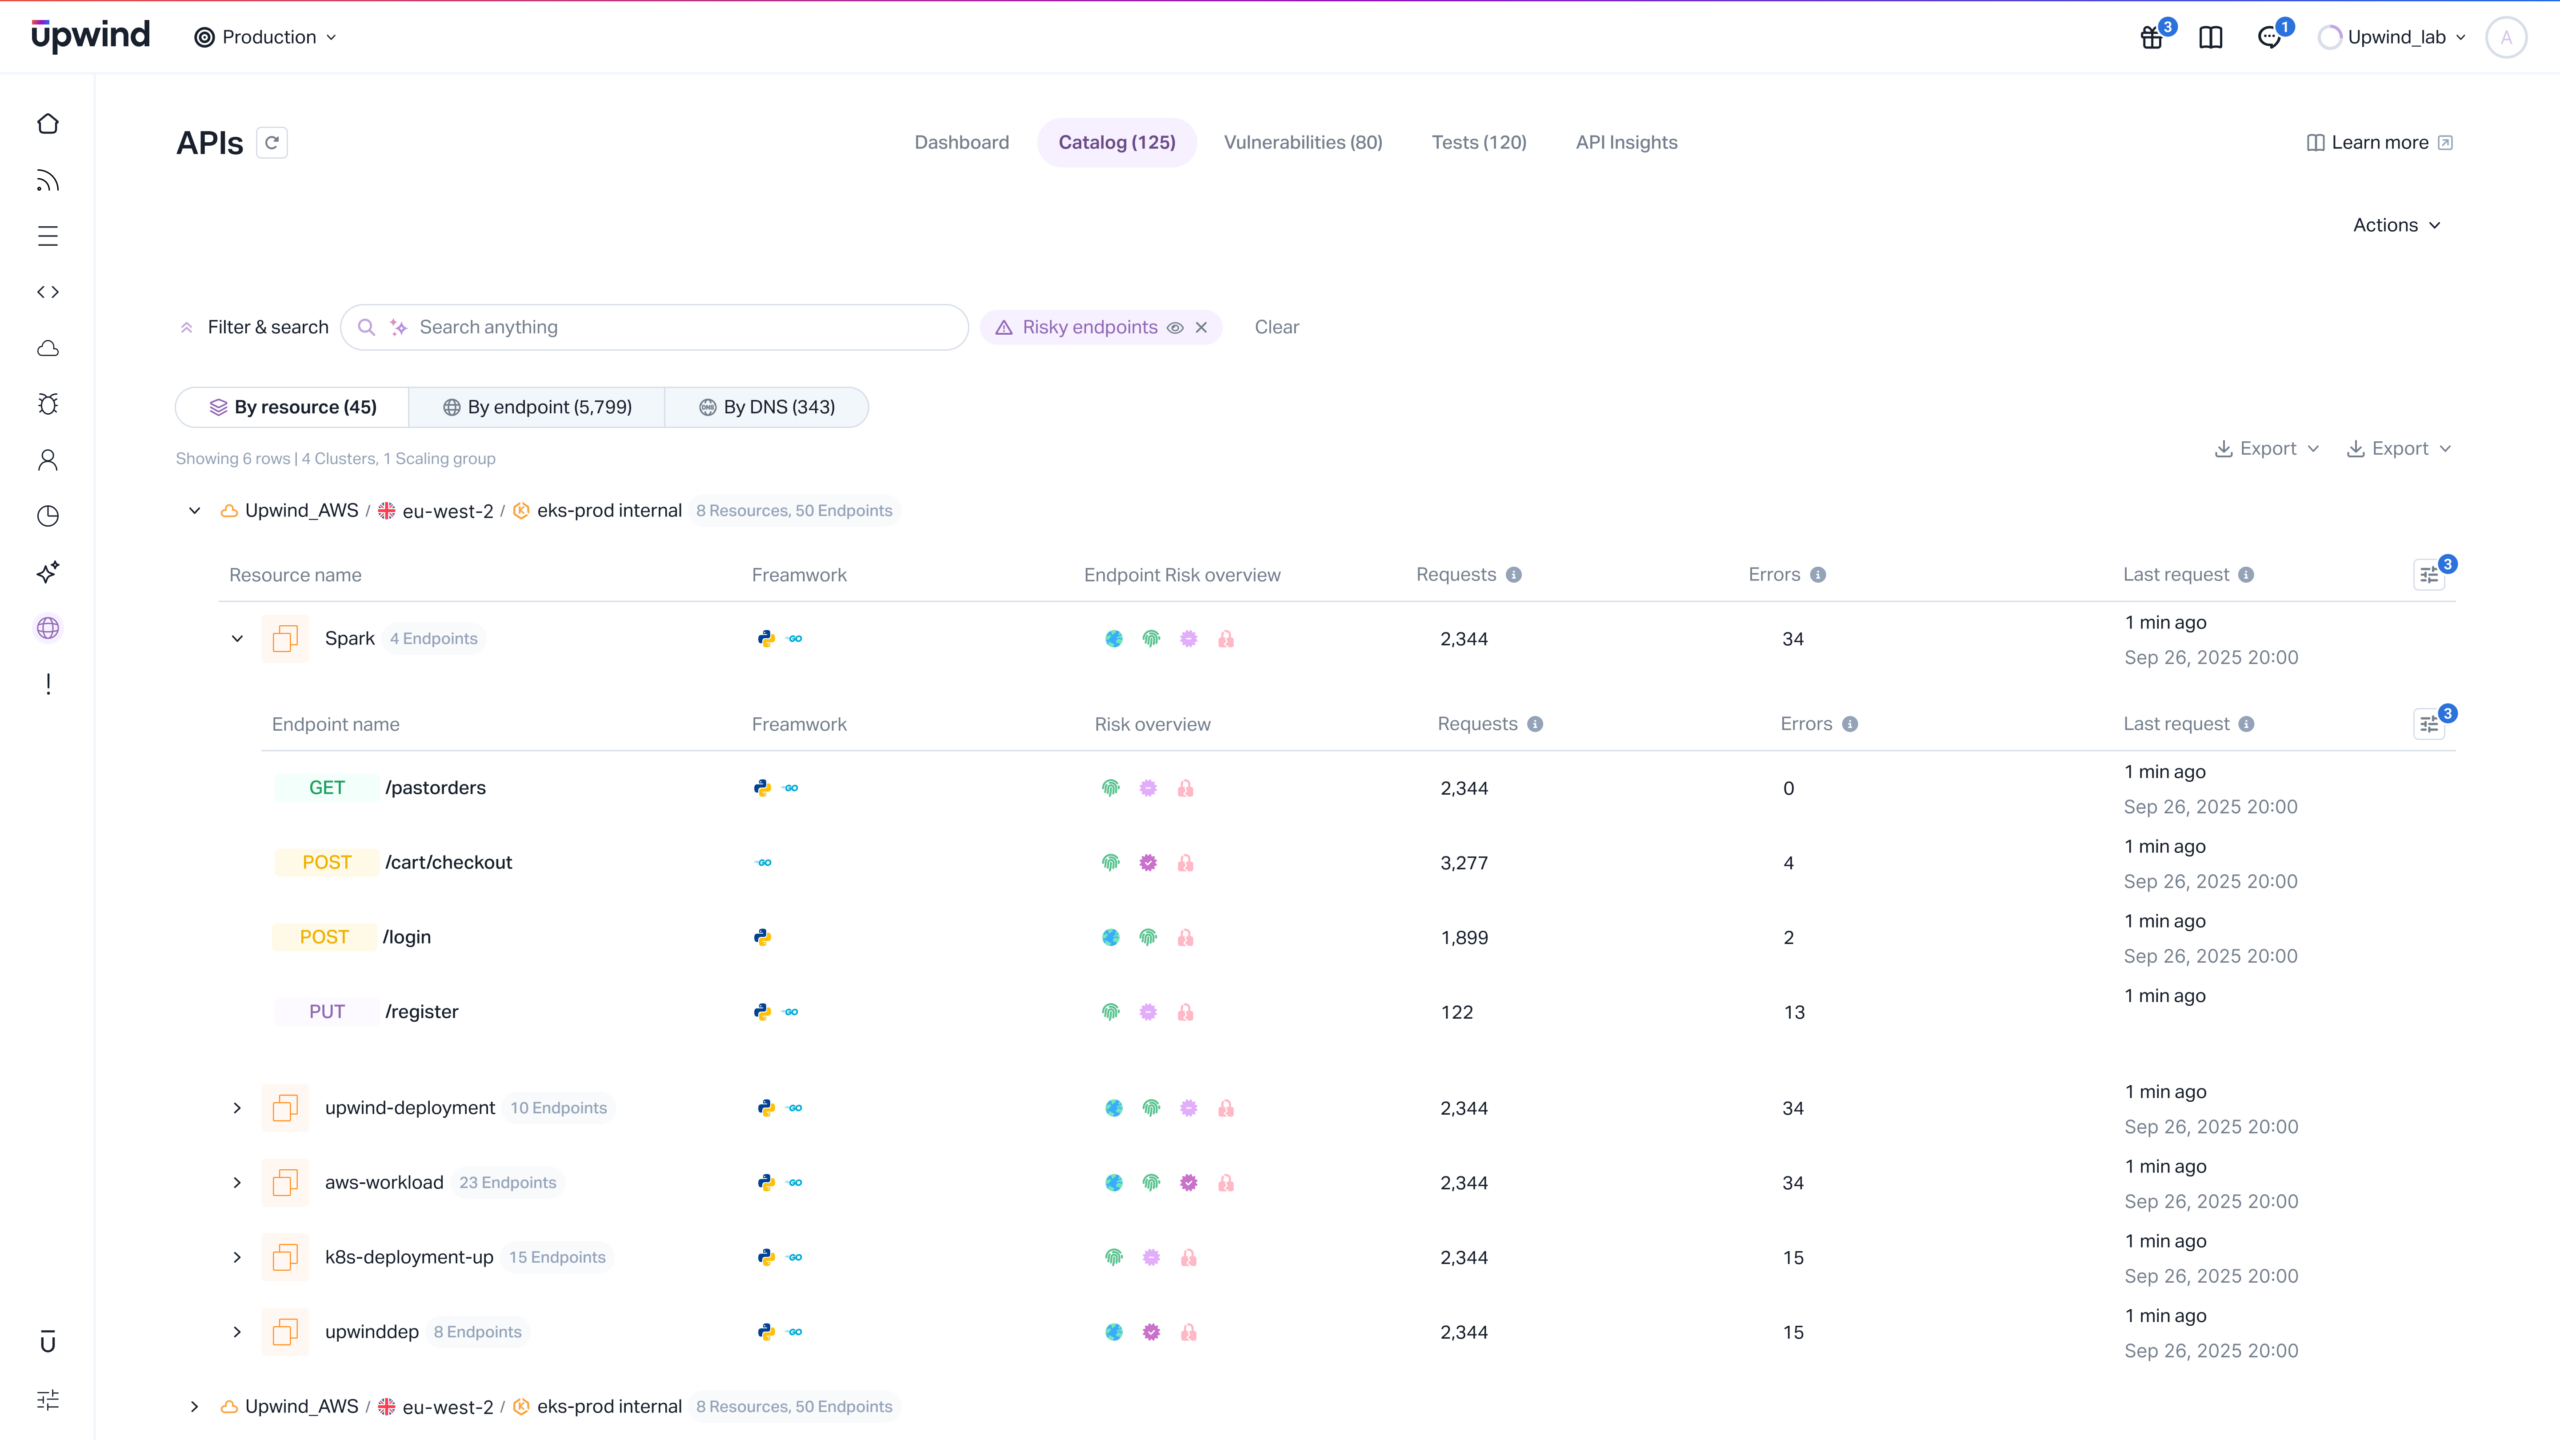Click Clear to remove the filter
Image resolution: width=2560 pixels, height=1440 pixels.
[1277, 327]
